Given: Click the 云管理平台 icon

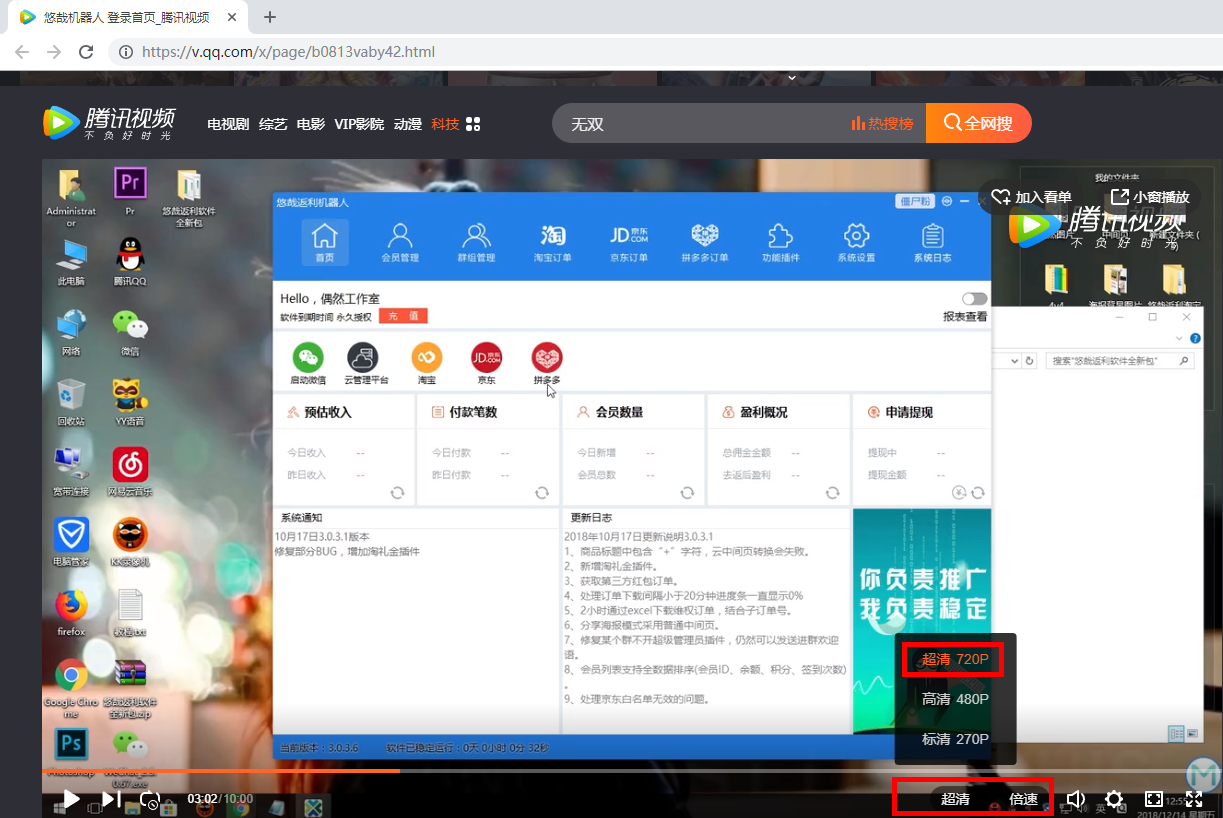Looking at the screenshot, I should 362,357.
